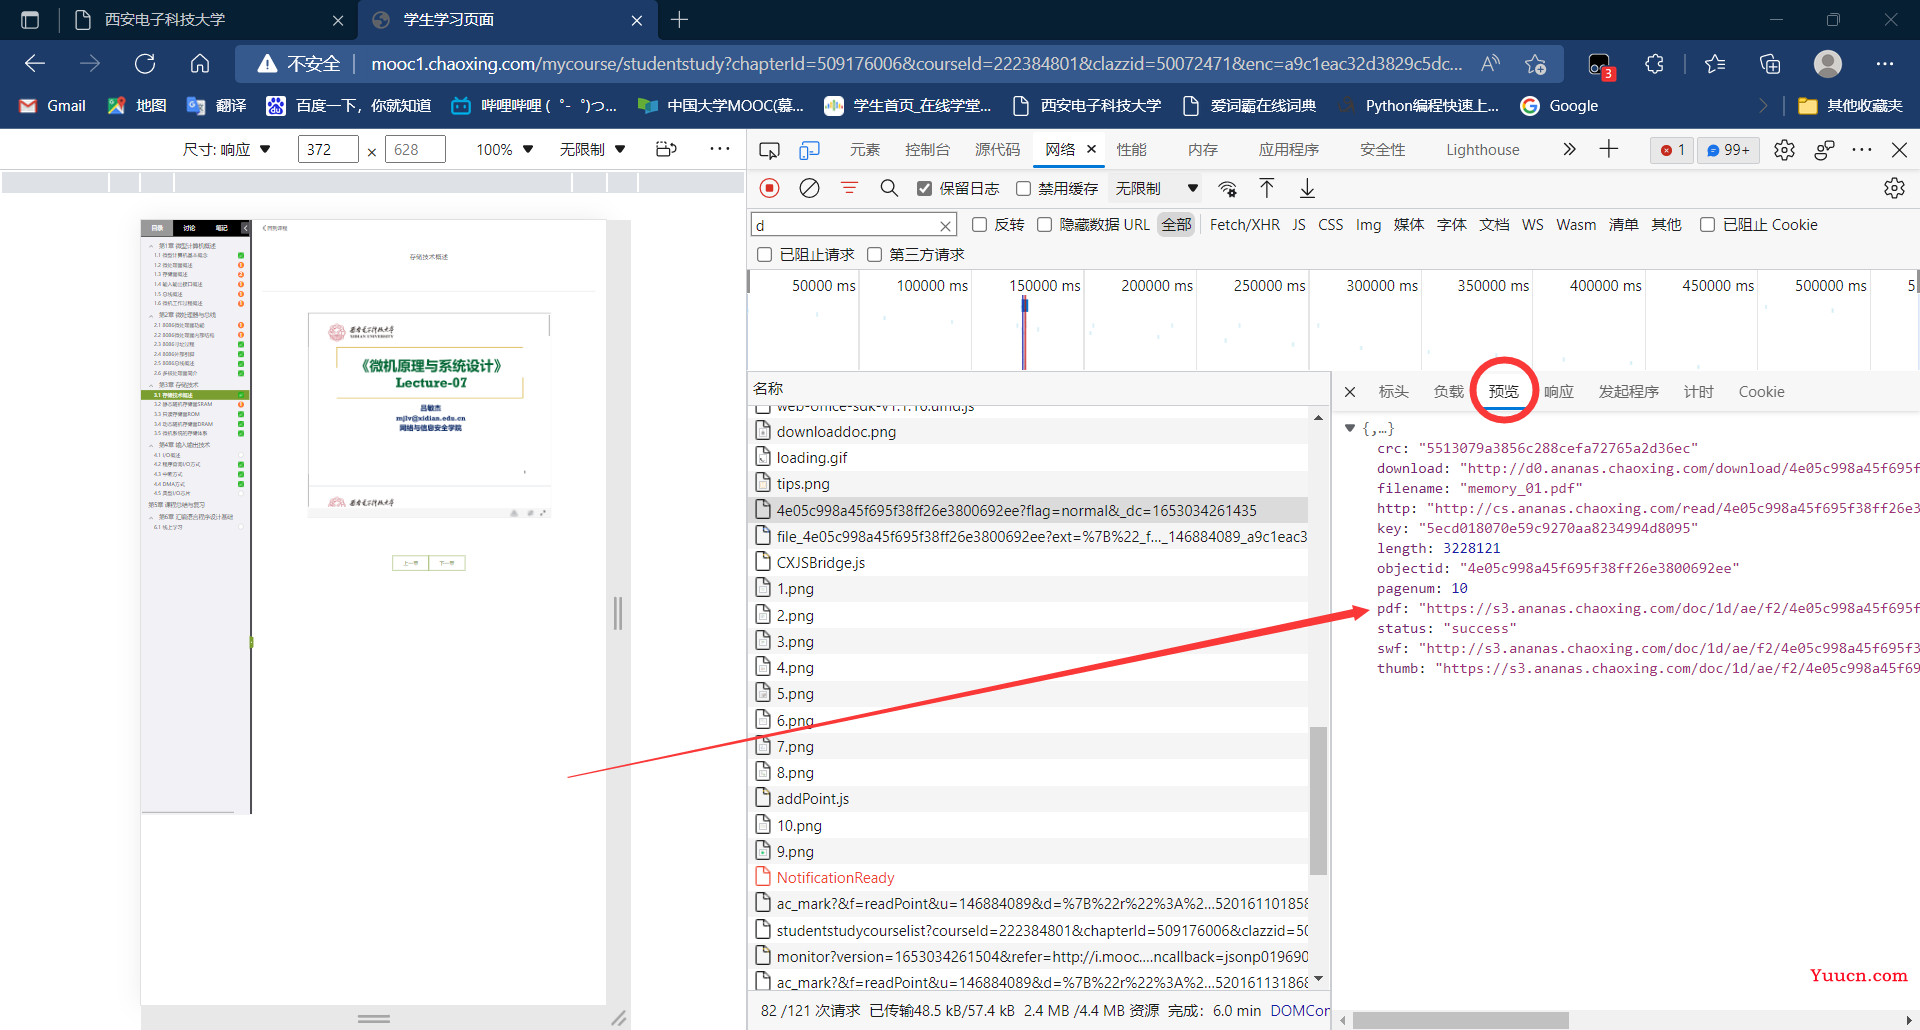Show more DevTools tabs chevron
The image size is (1920, 1030).
[1569, 149]
